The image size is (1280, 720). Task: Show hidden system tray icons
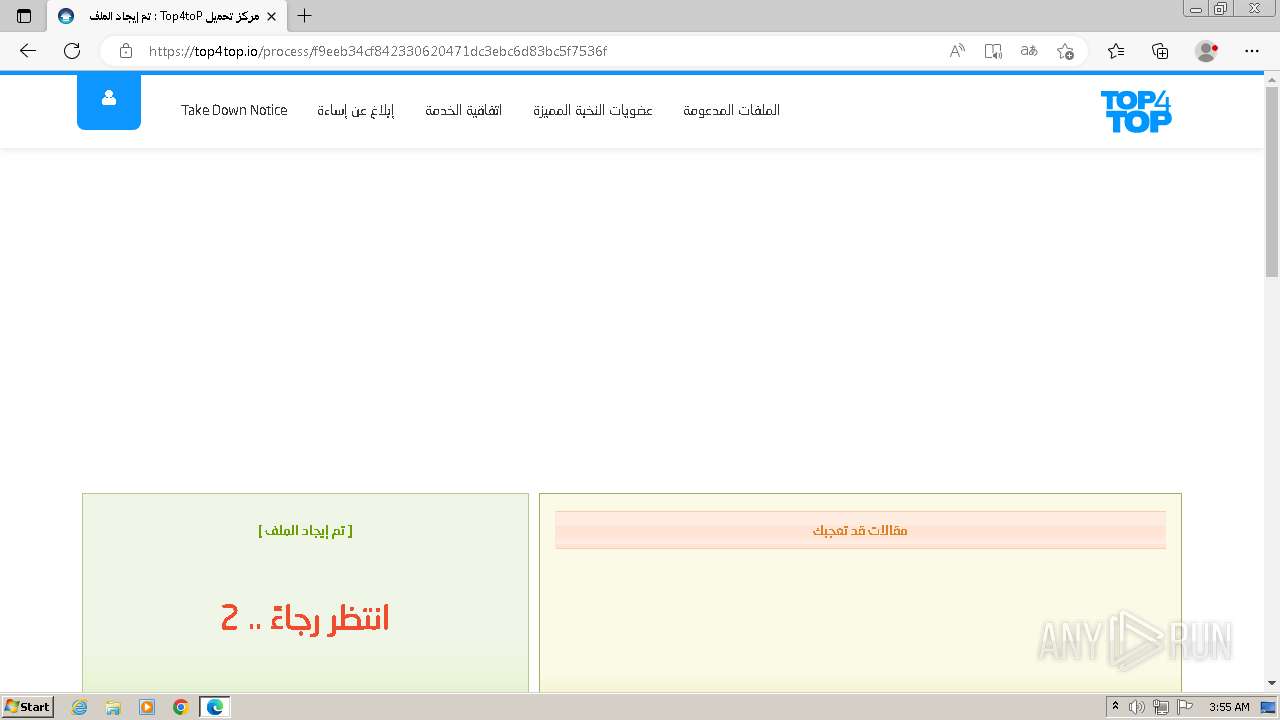point(1116,707)
